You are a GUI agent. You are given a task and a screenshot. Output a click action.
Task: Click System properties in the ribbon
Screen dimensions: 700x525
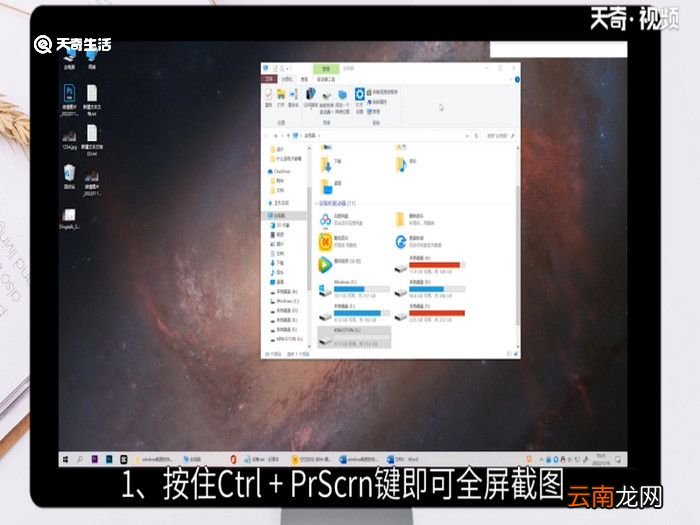(x=377, y=102)
